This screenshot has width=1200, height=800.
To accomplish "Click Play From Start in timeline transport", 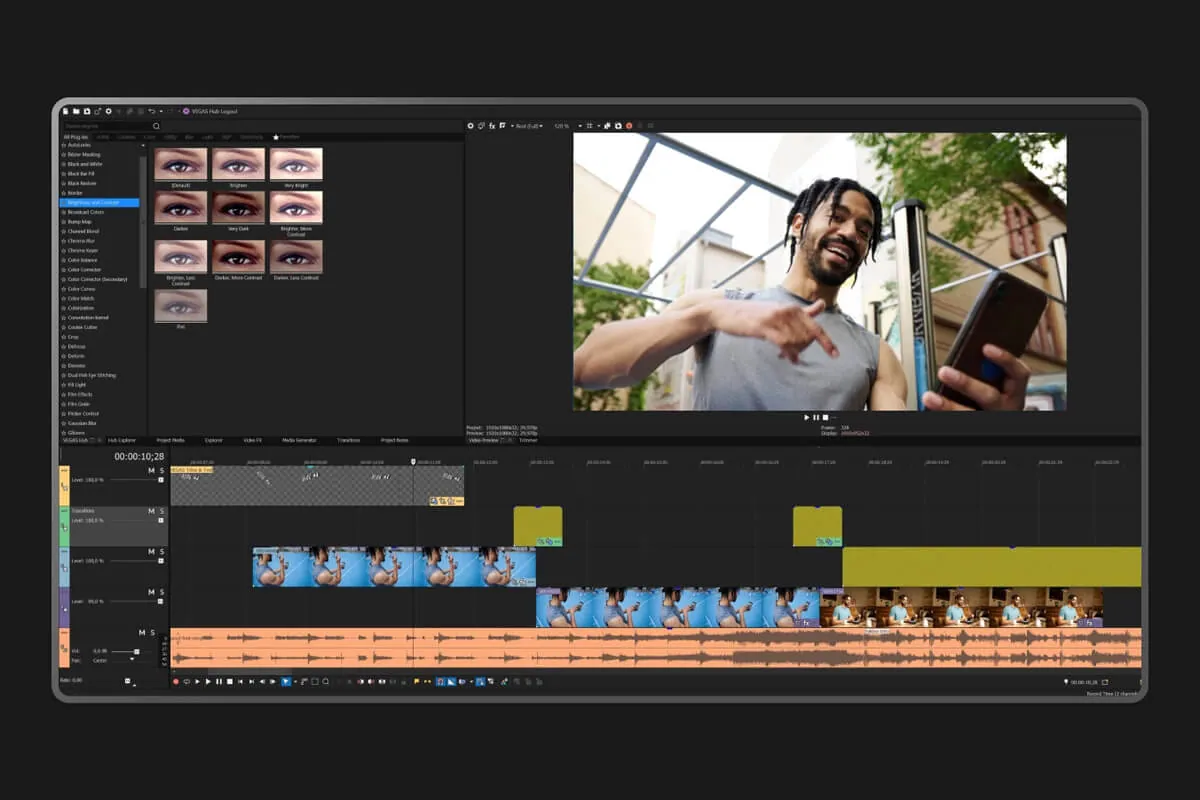I will click(x=197, y=682).
